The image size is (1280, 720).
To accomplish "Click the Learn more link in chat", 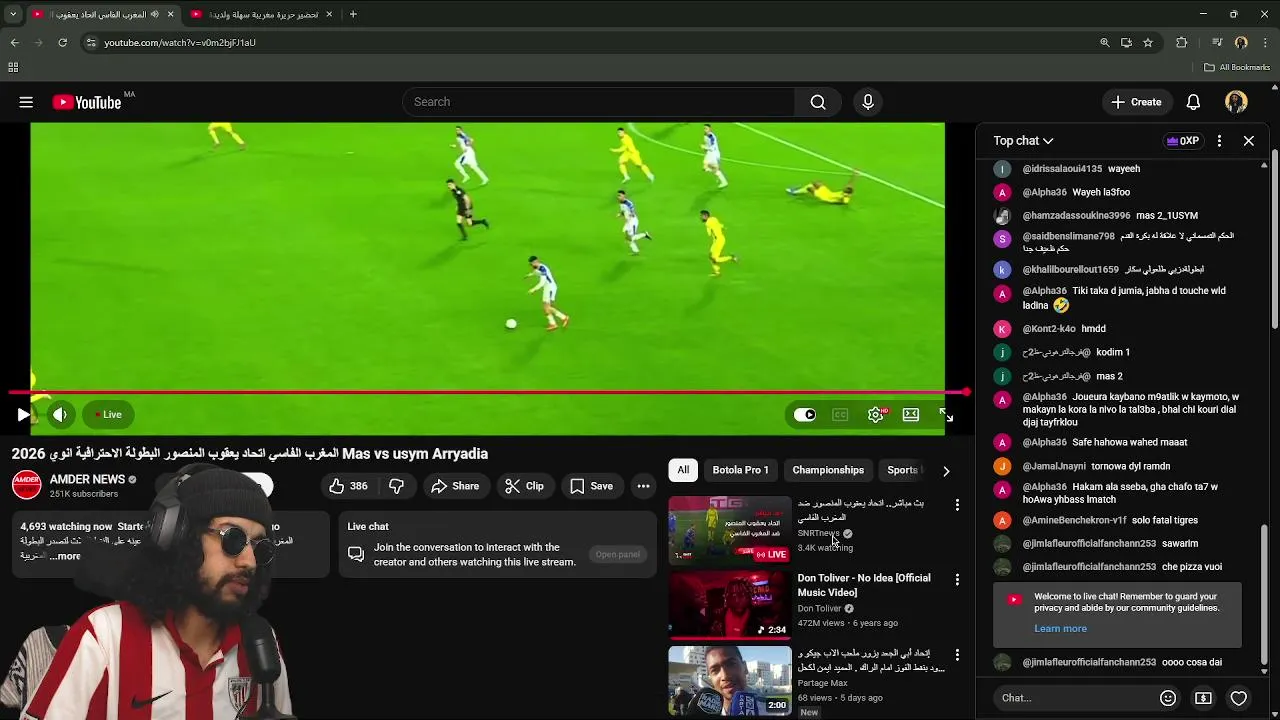I will pyautogui.click(x=1060, y=629).
